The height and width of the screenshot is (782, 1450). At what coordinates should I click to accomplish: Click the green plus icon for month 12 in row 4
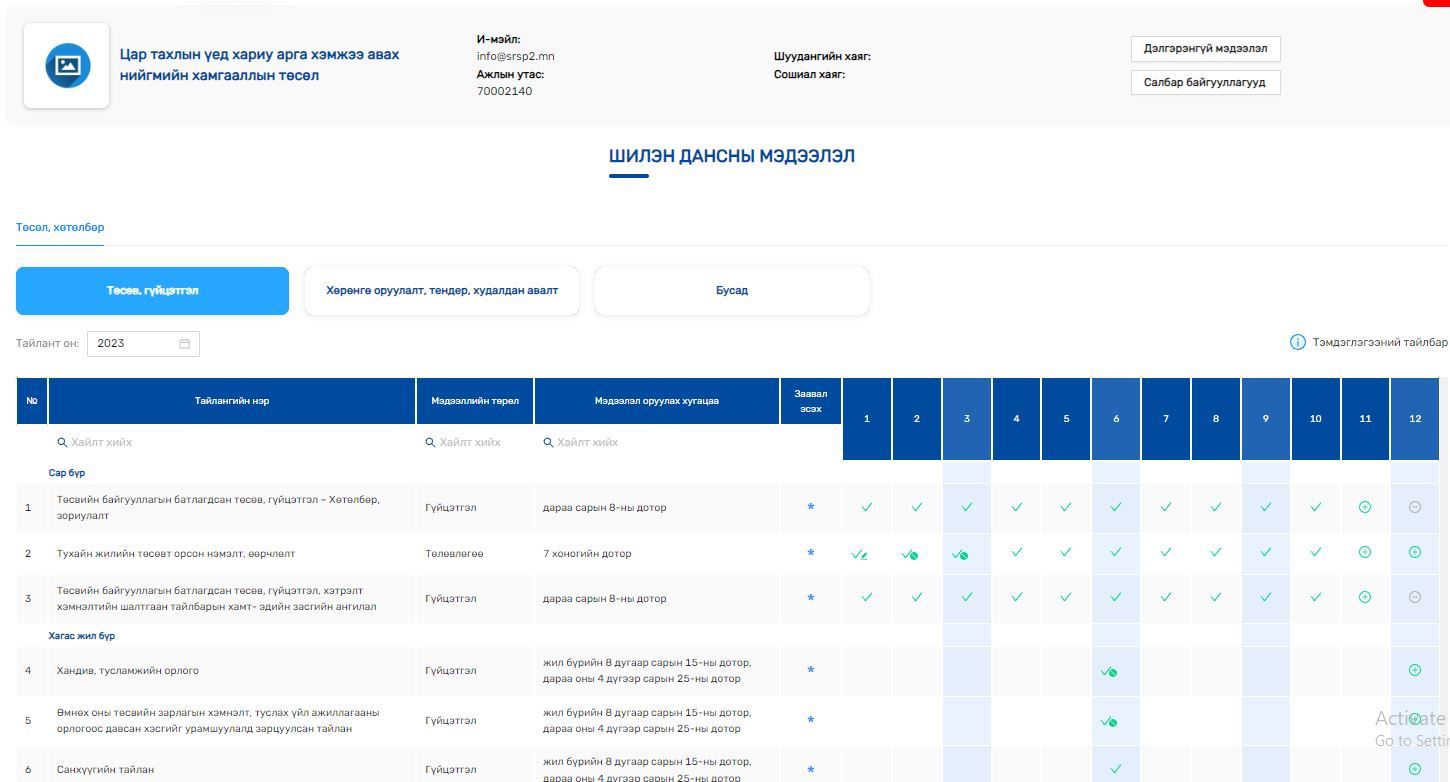1414,670
